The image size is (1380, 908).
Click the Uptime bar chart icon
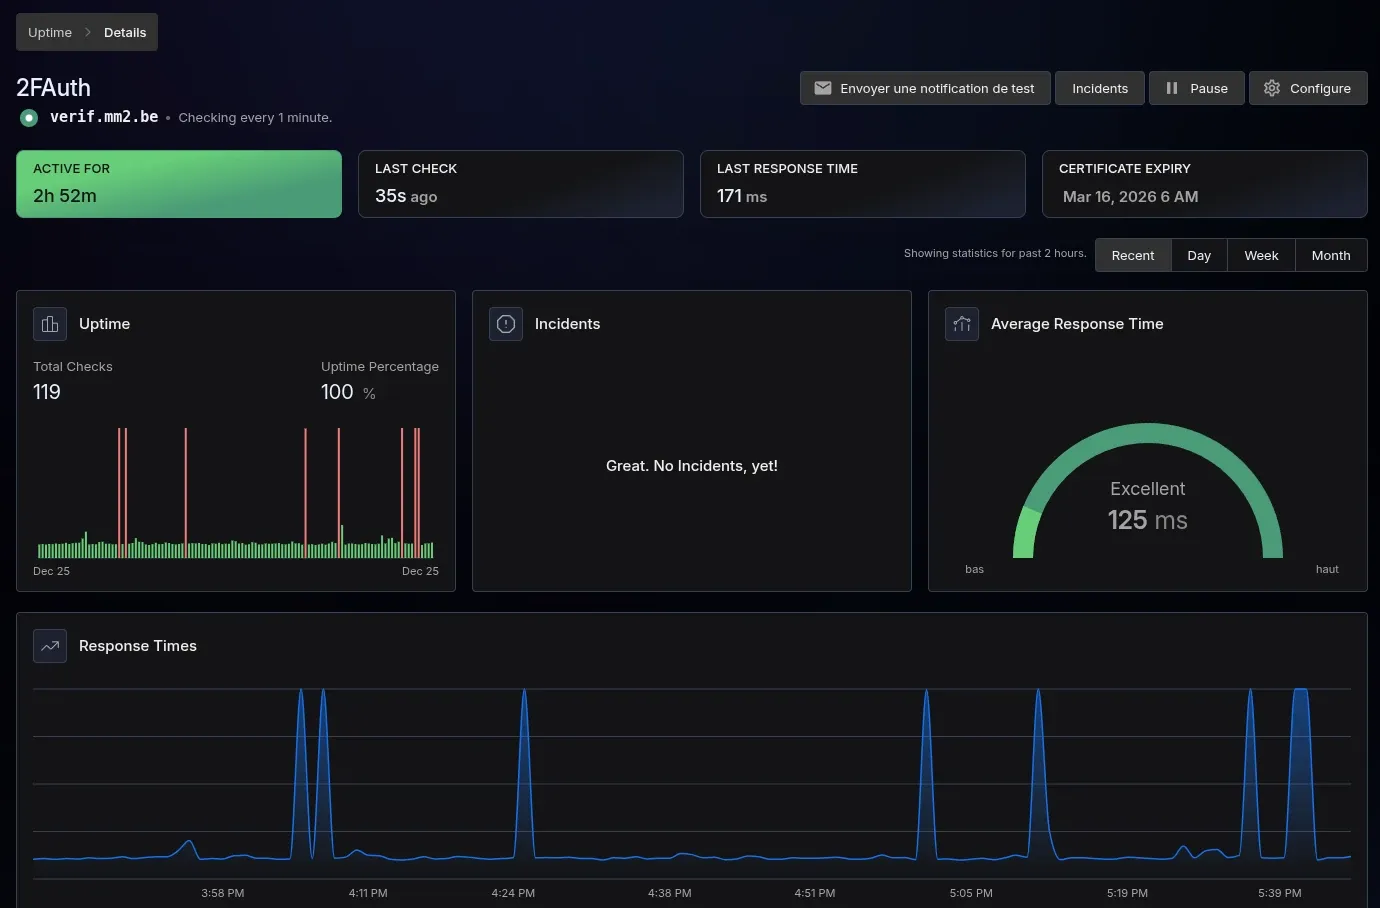point(50,324)
